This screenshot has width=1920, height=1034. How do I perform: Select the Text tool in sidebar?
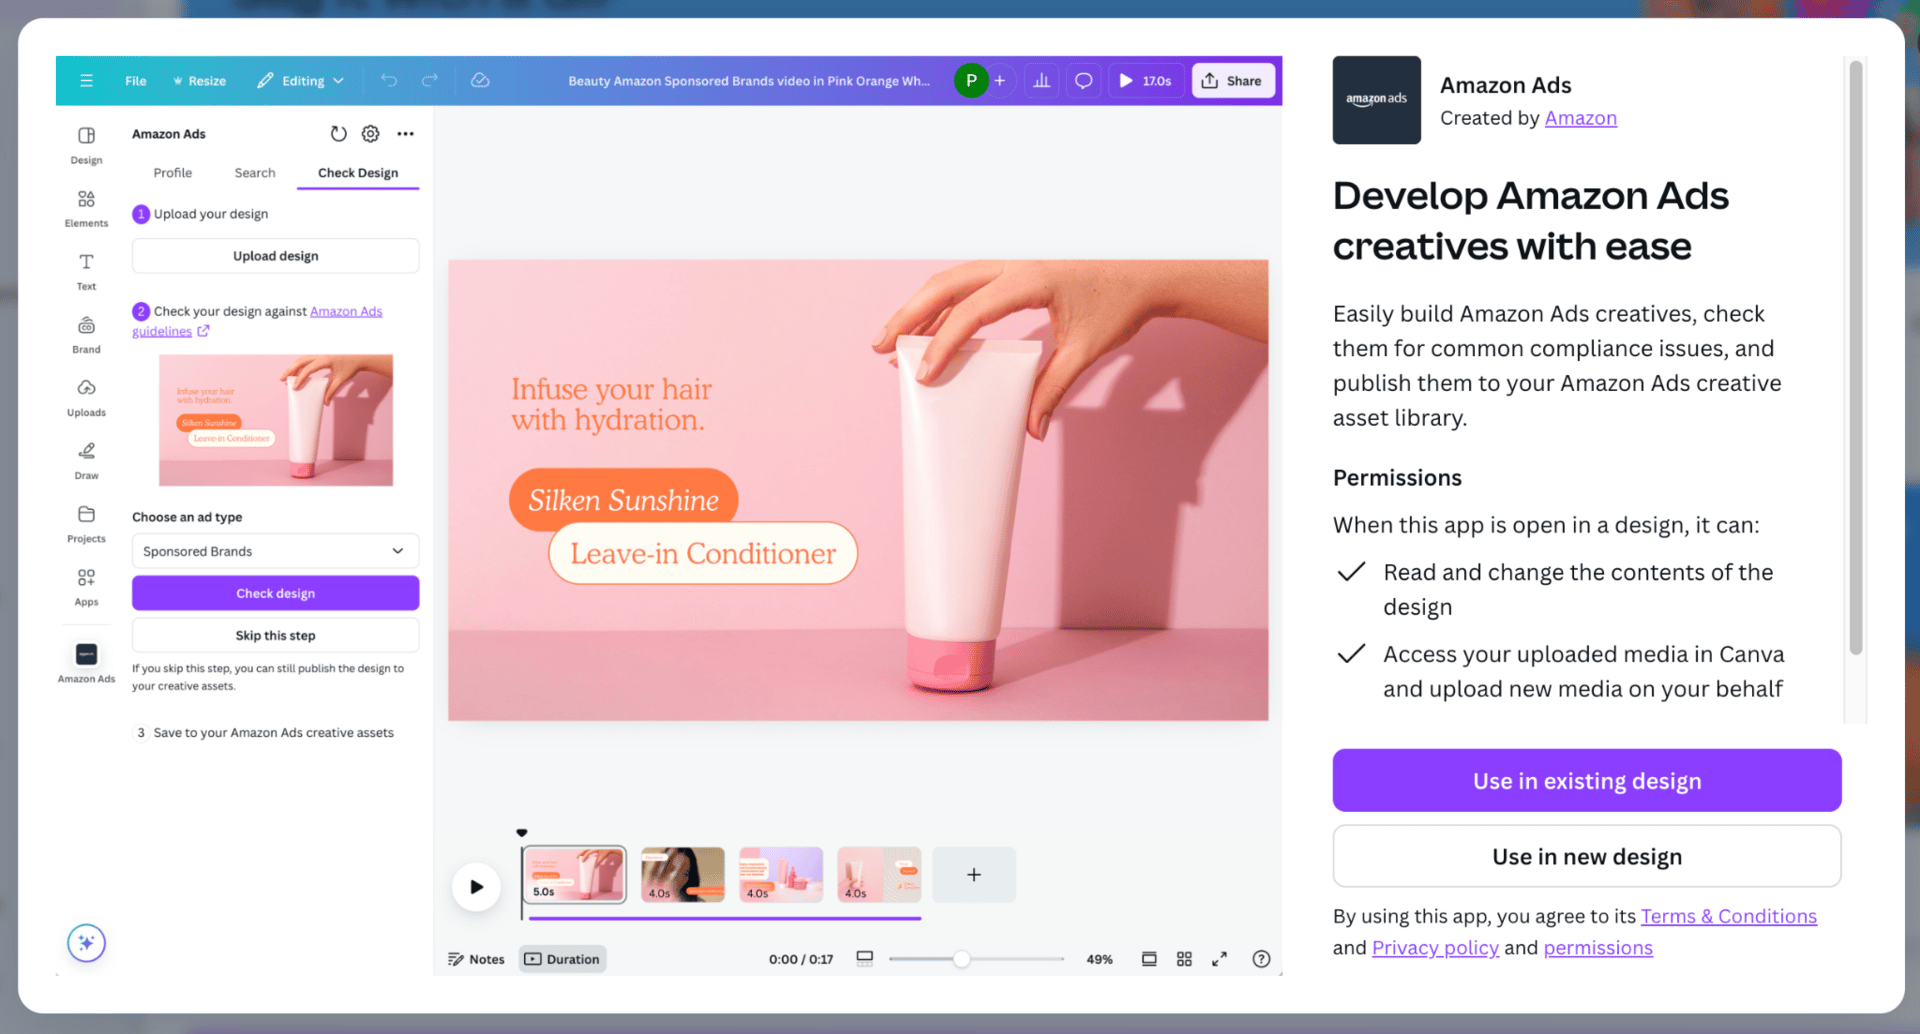pos(87,271)
